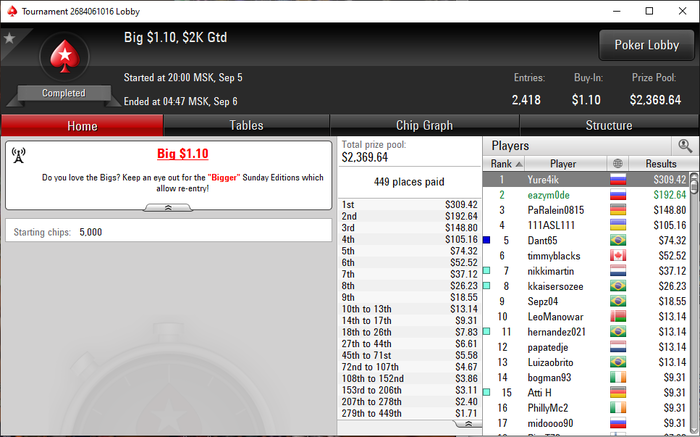Sort players by Rank column
This screenshot has height=437, width=700.
(504, 163)
